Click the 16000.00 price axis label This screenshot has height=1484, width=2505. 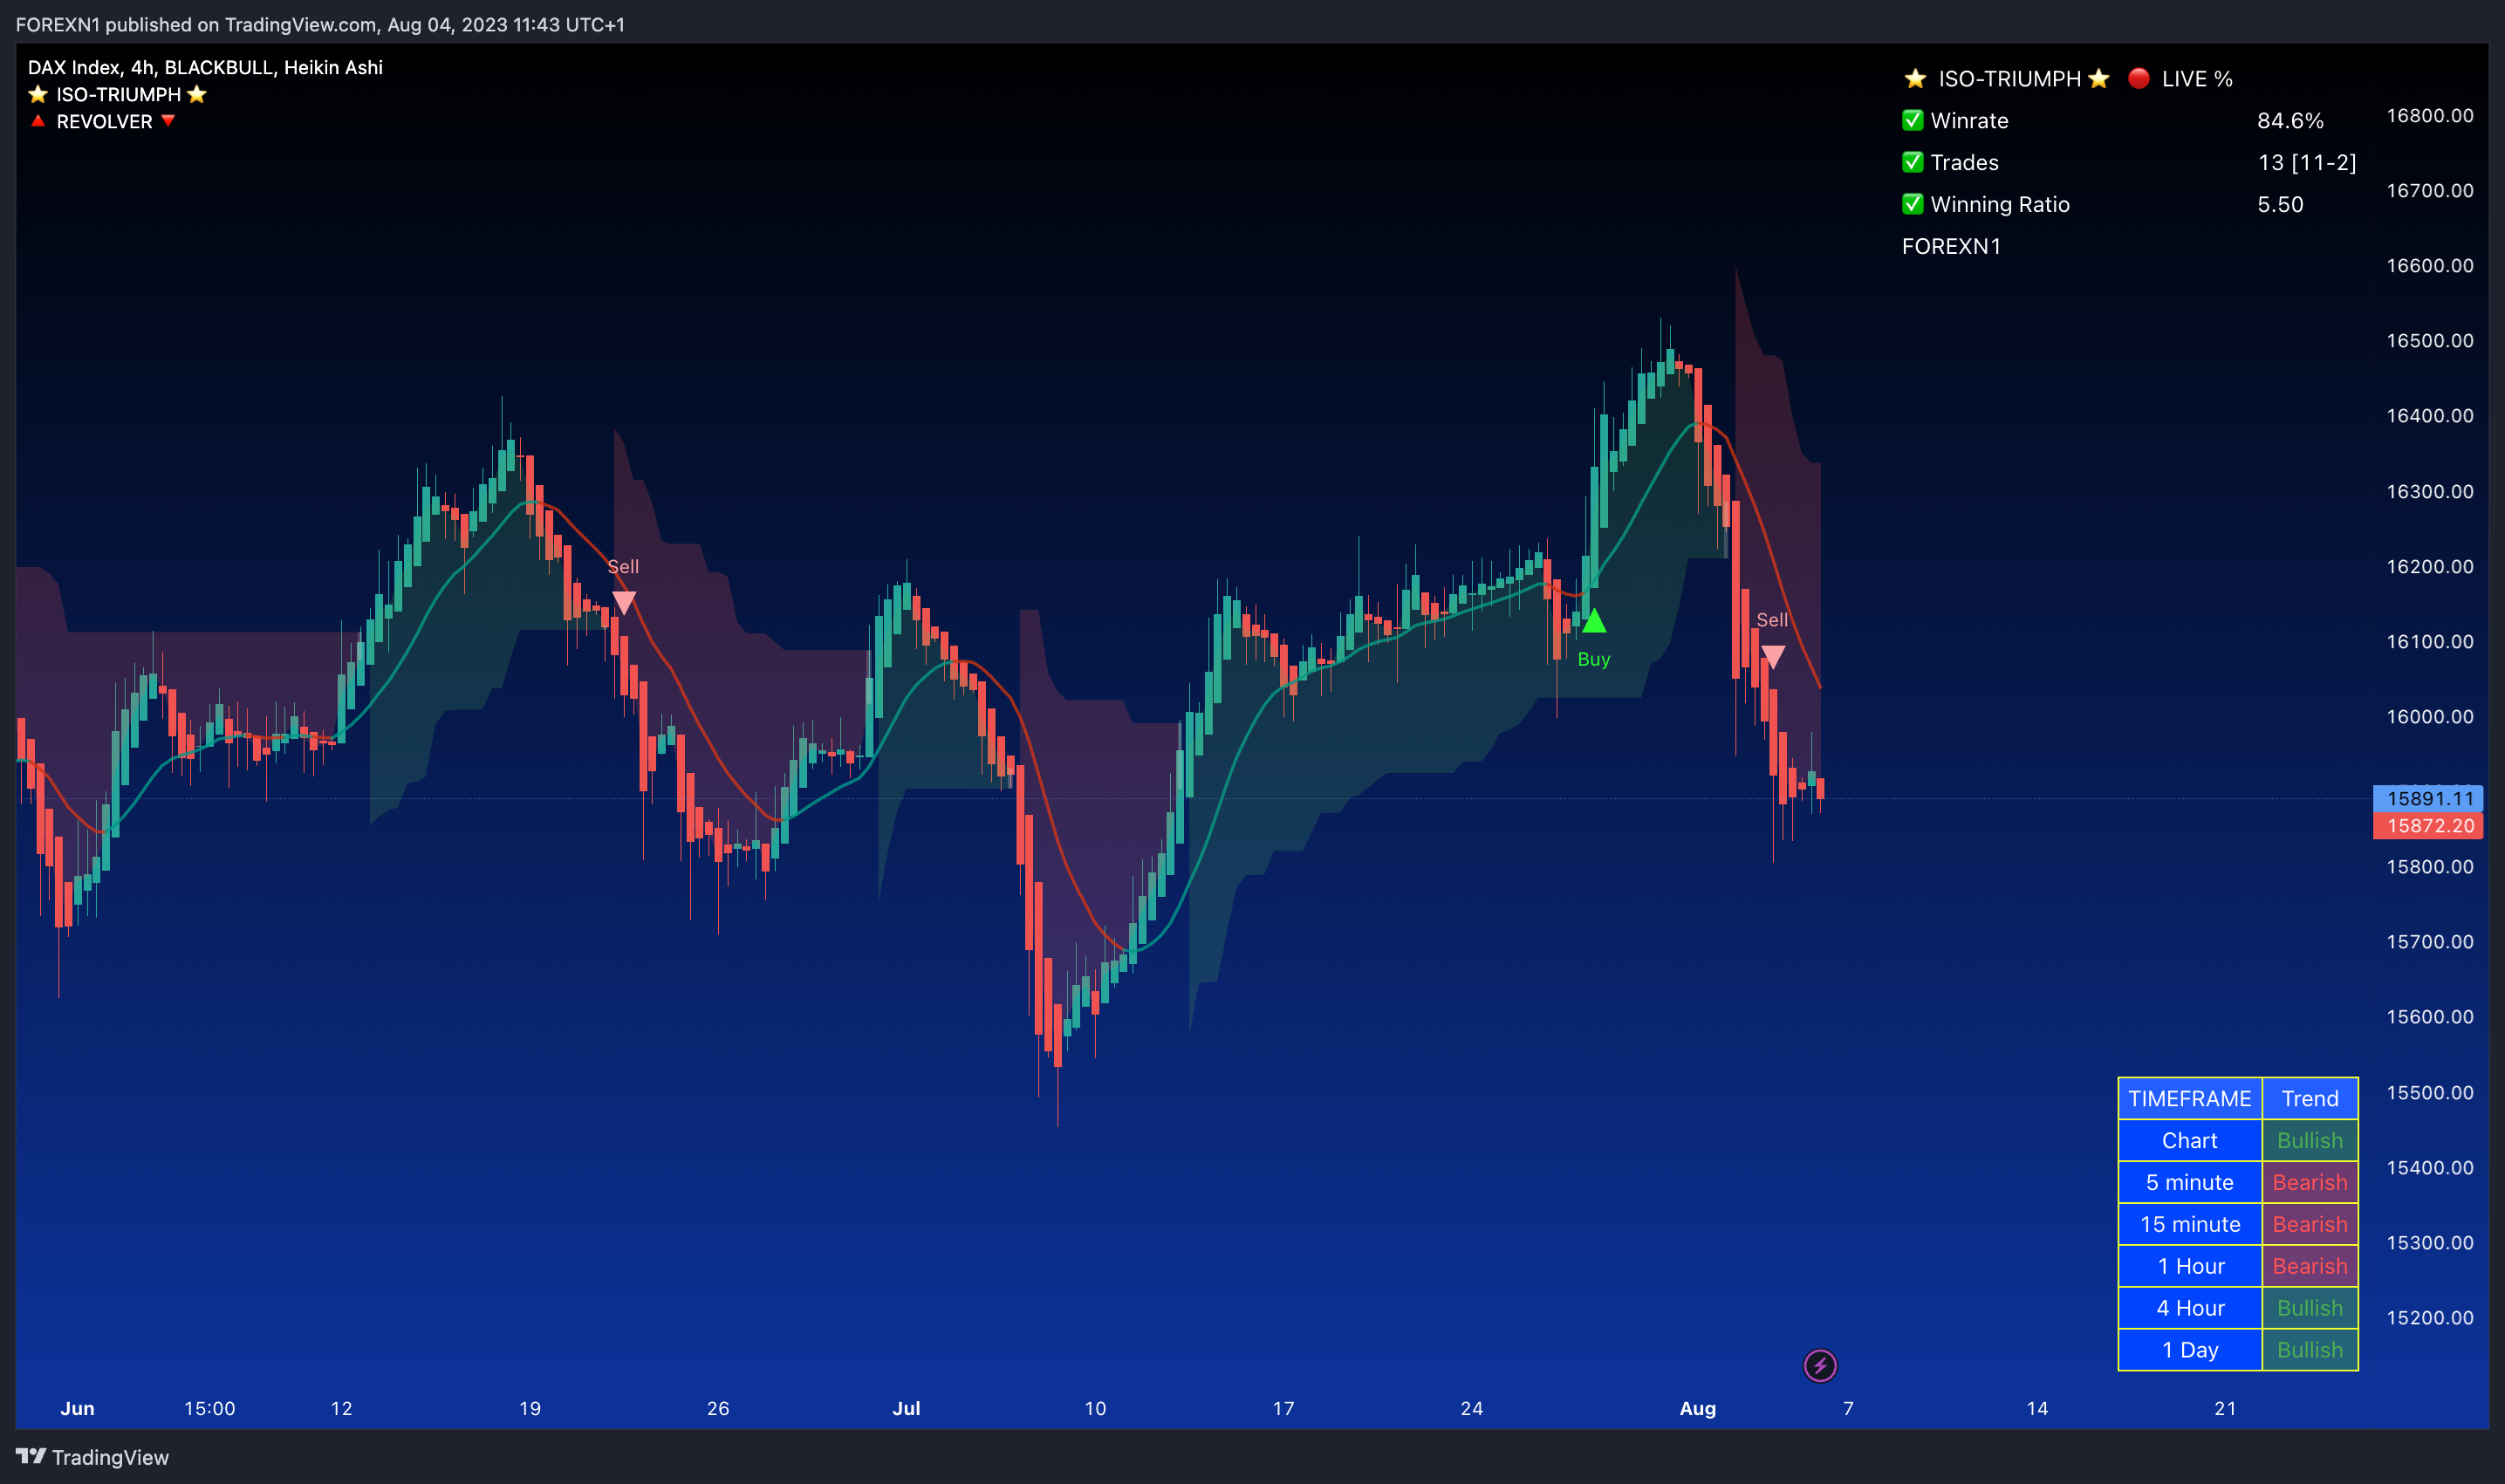pyautogui.click(x=2429, y=716)
